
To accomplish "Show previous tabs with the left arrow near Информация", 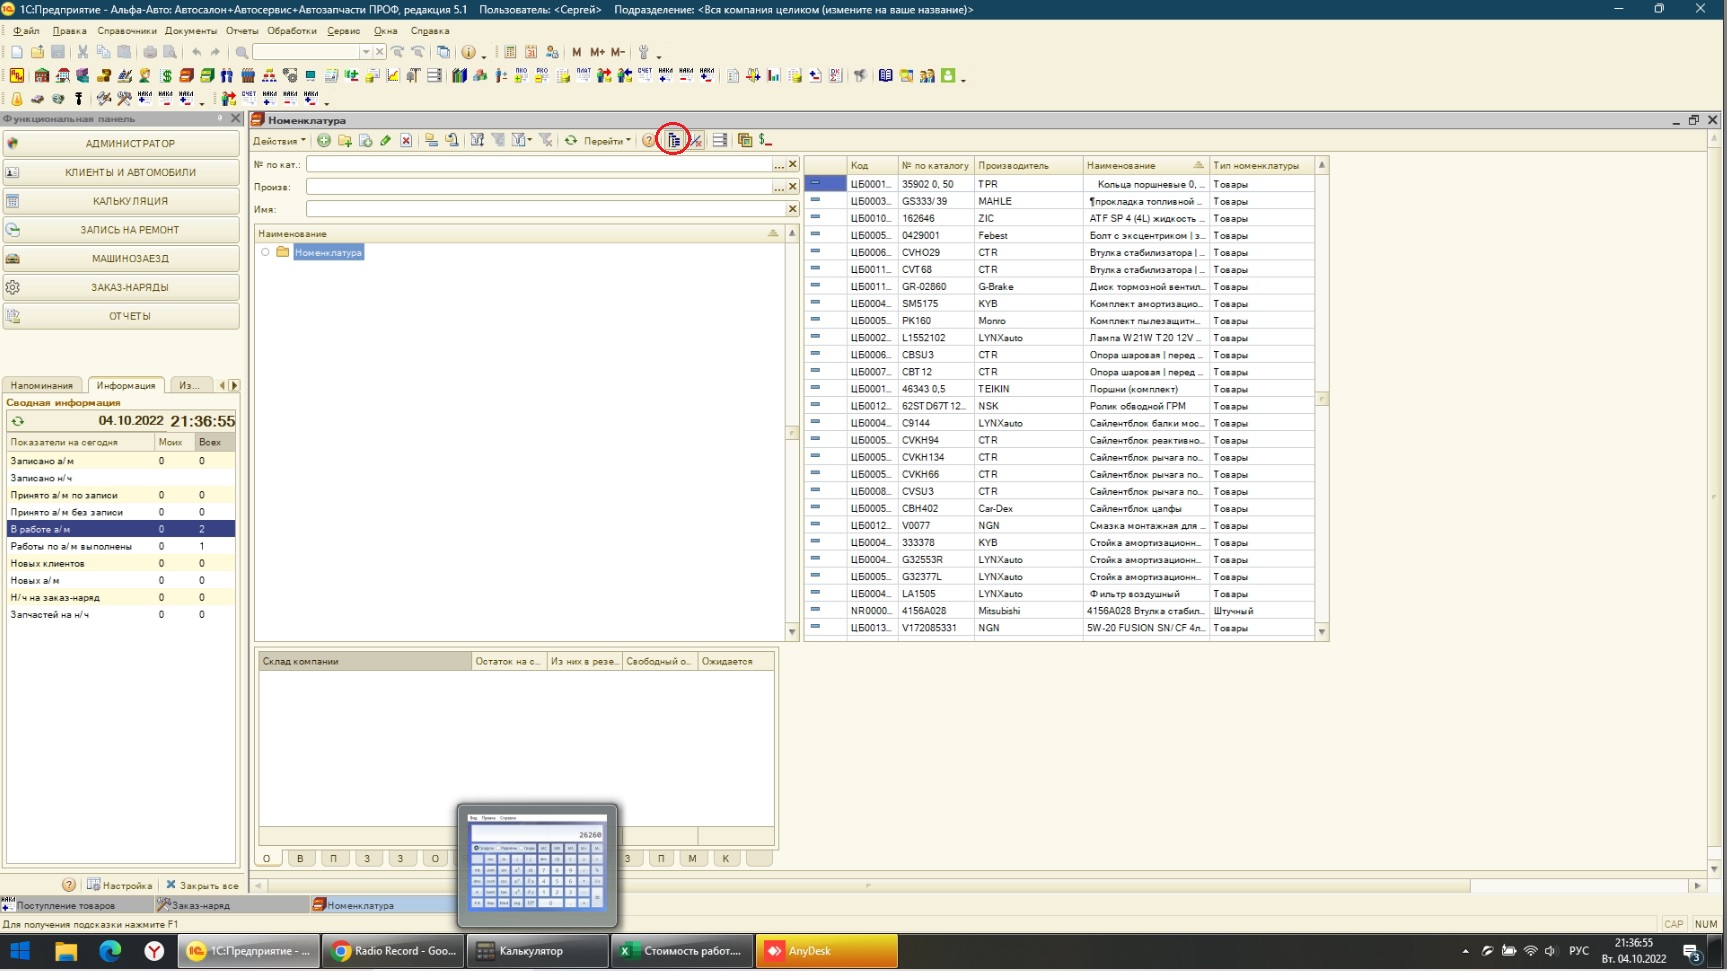I will coord(222,385).
